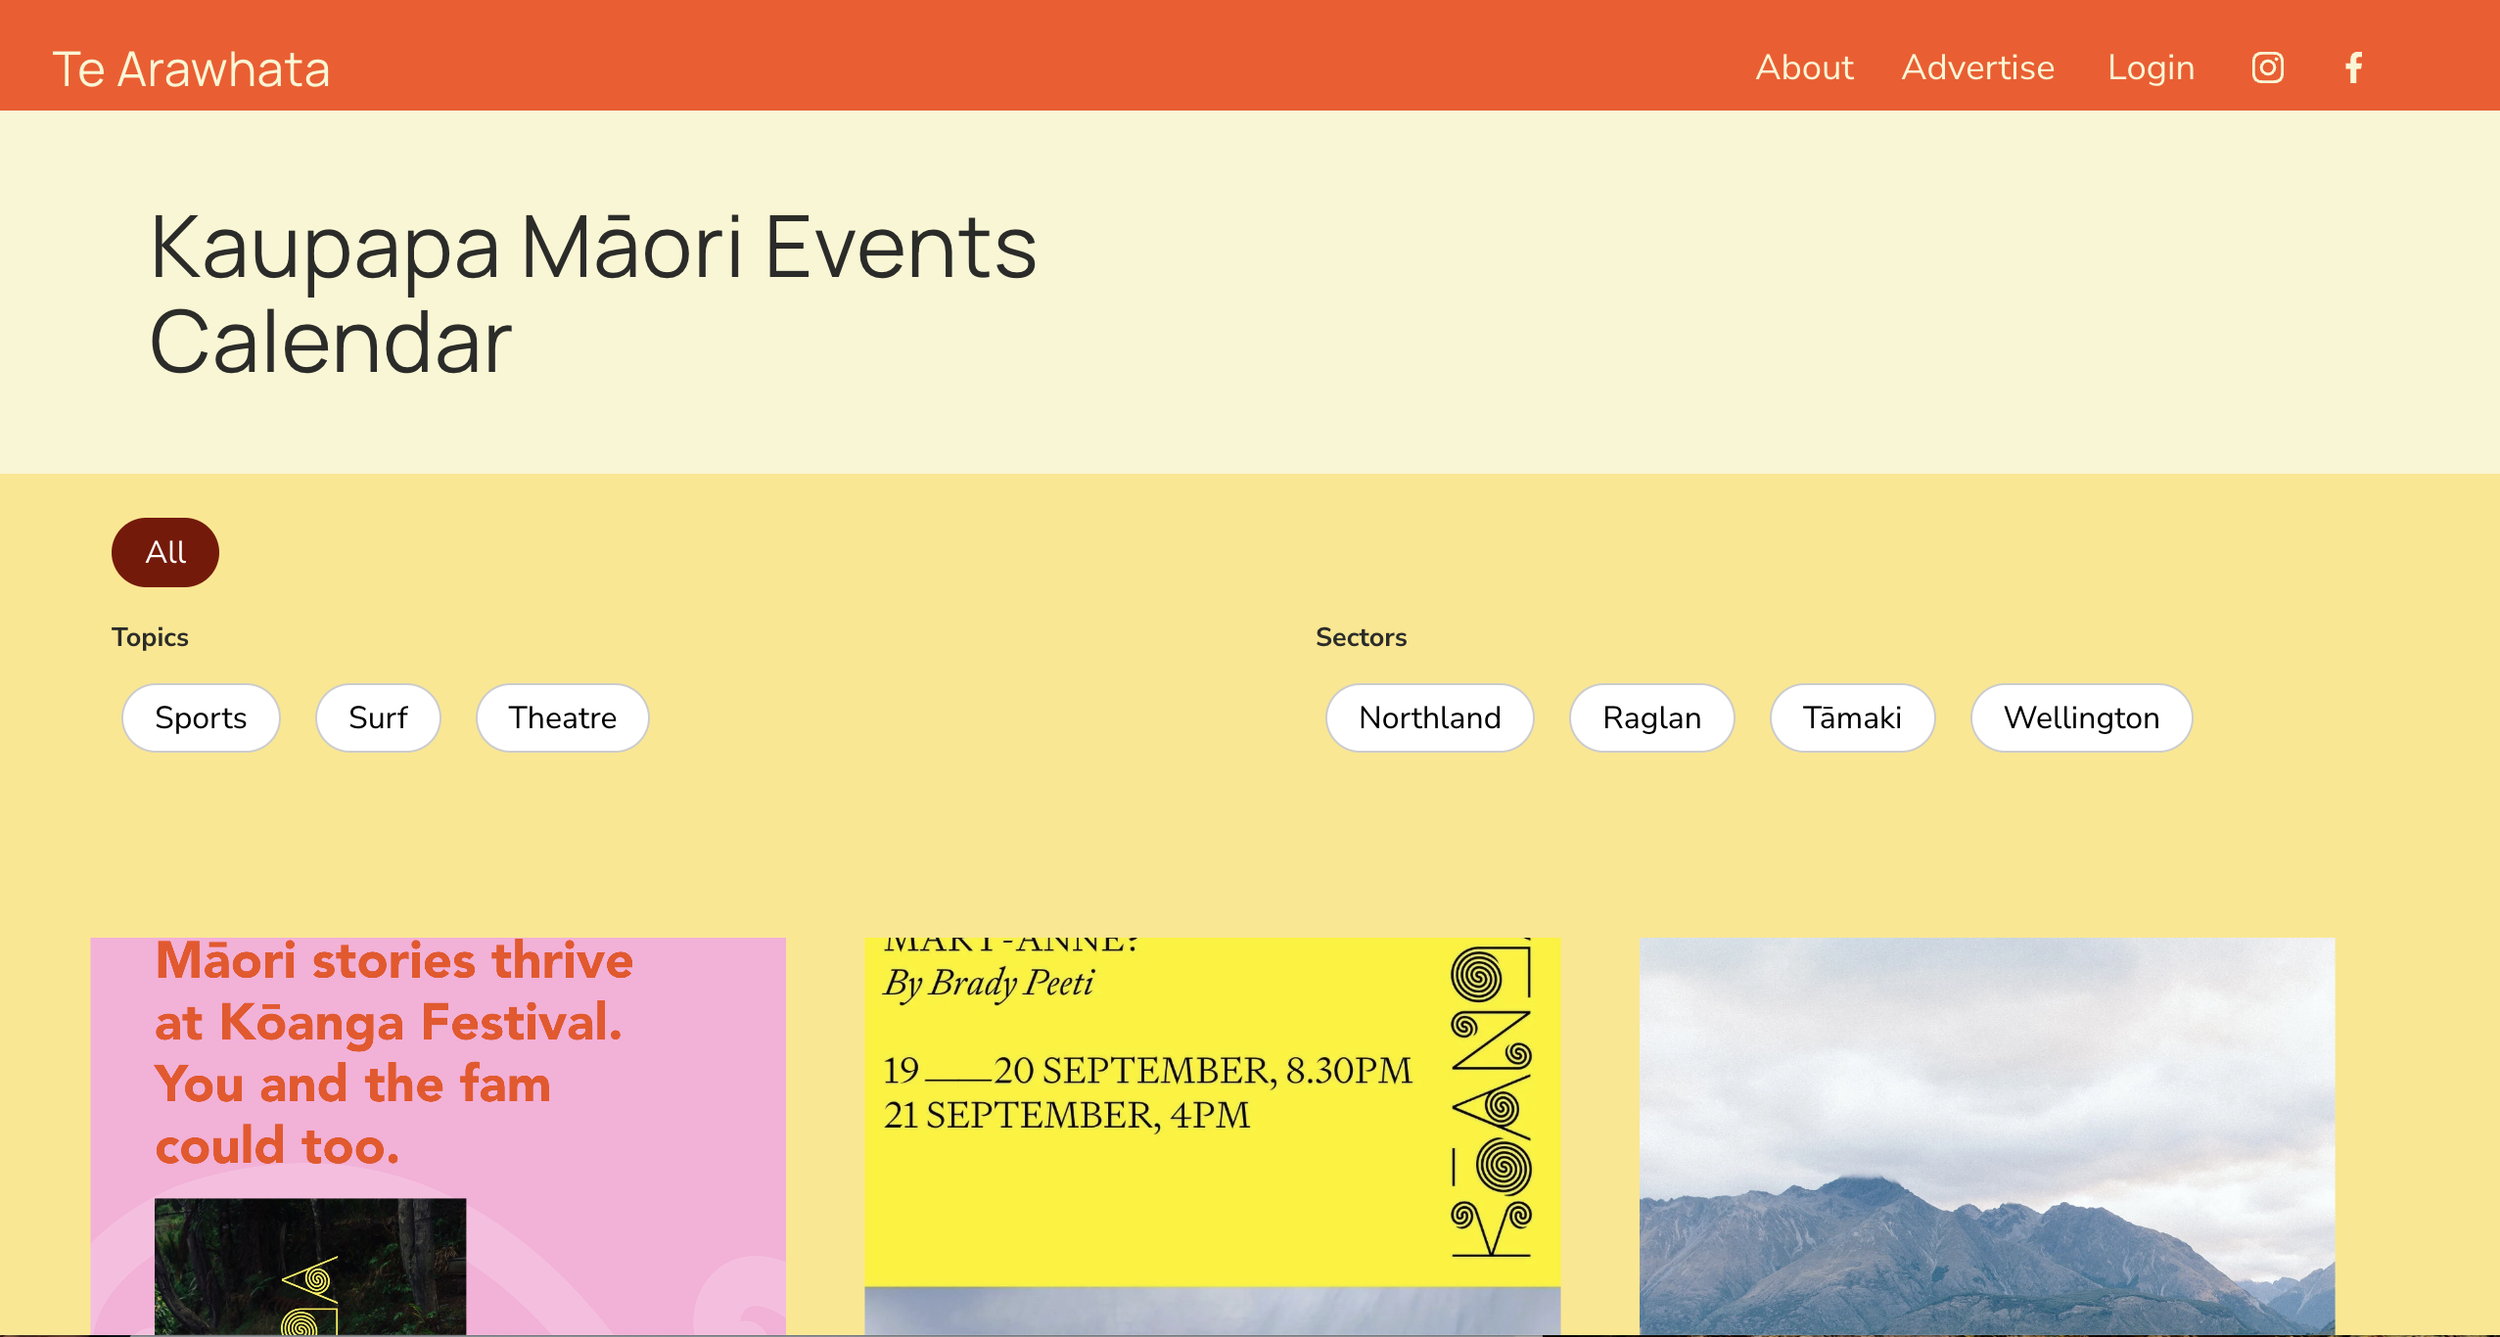2500x1337 pixels.
Task: Filter events by Tāmaki sector
Action: tap(1851, 718)
